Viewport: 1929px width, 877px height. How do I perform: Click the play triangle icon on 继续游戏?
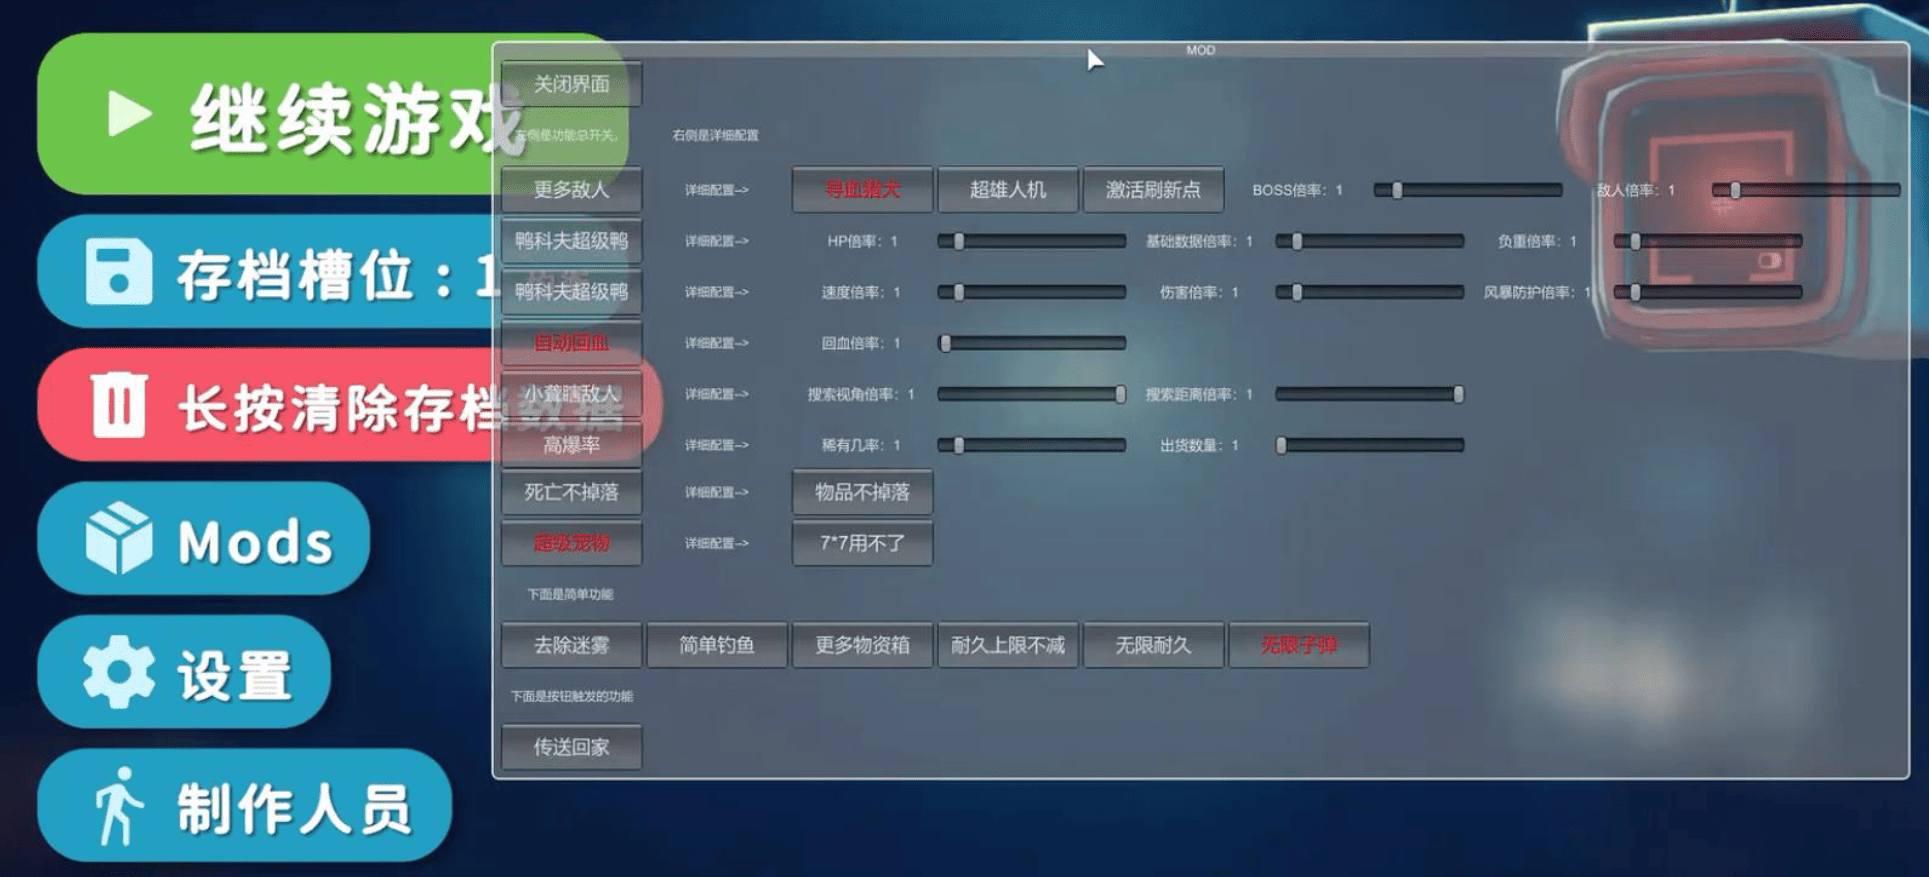coord(129,114)
